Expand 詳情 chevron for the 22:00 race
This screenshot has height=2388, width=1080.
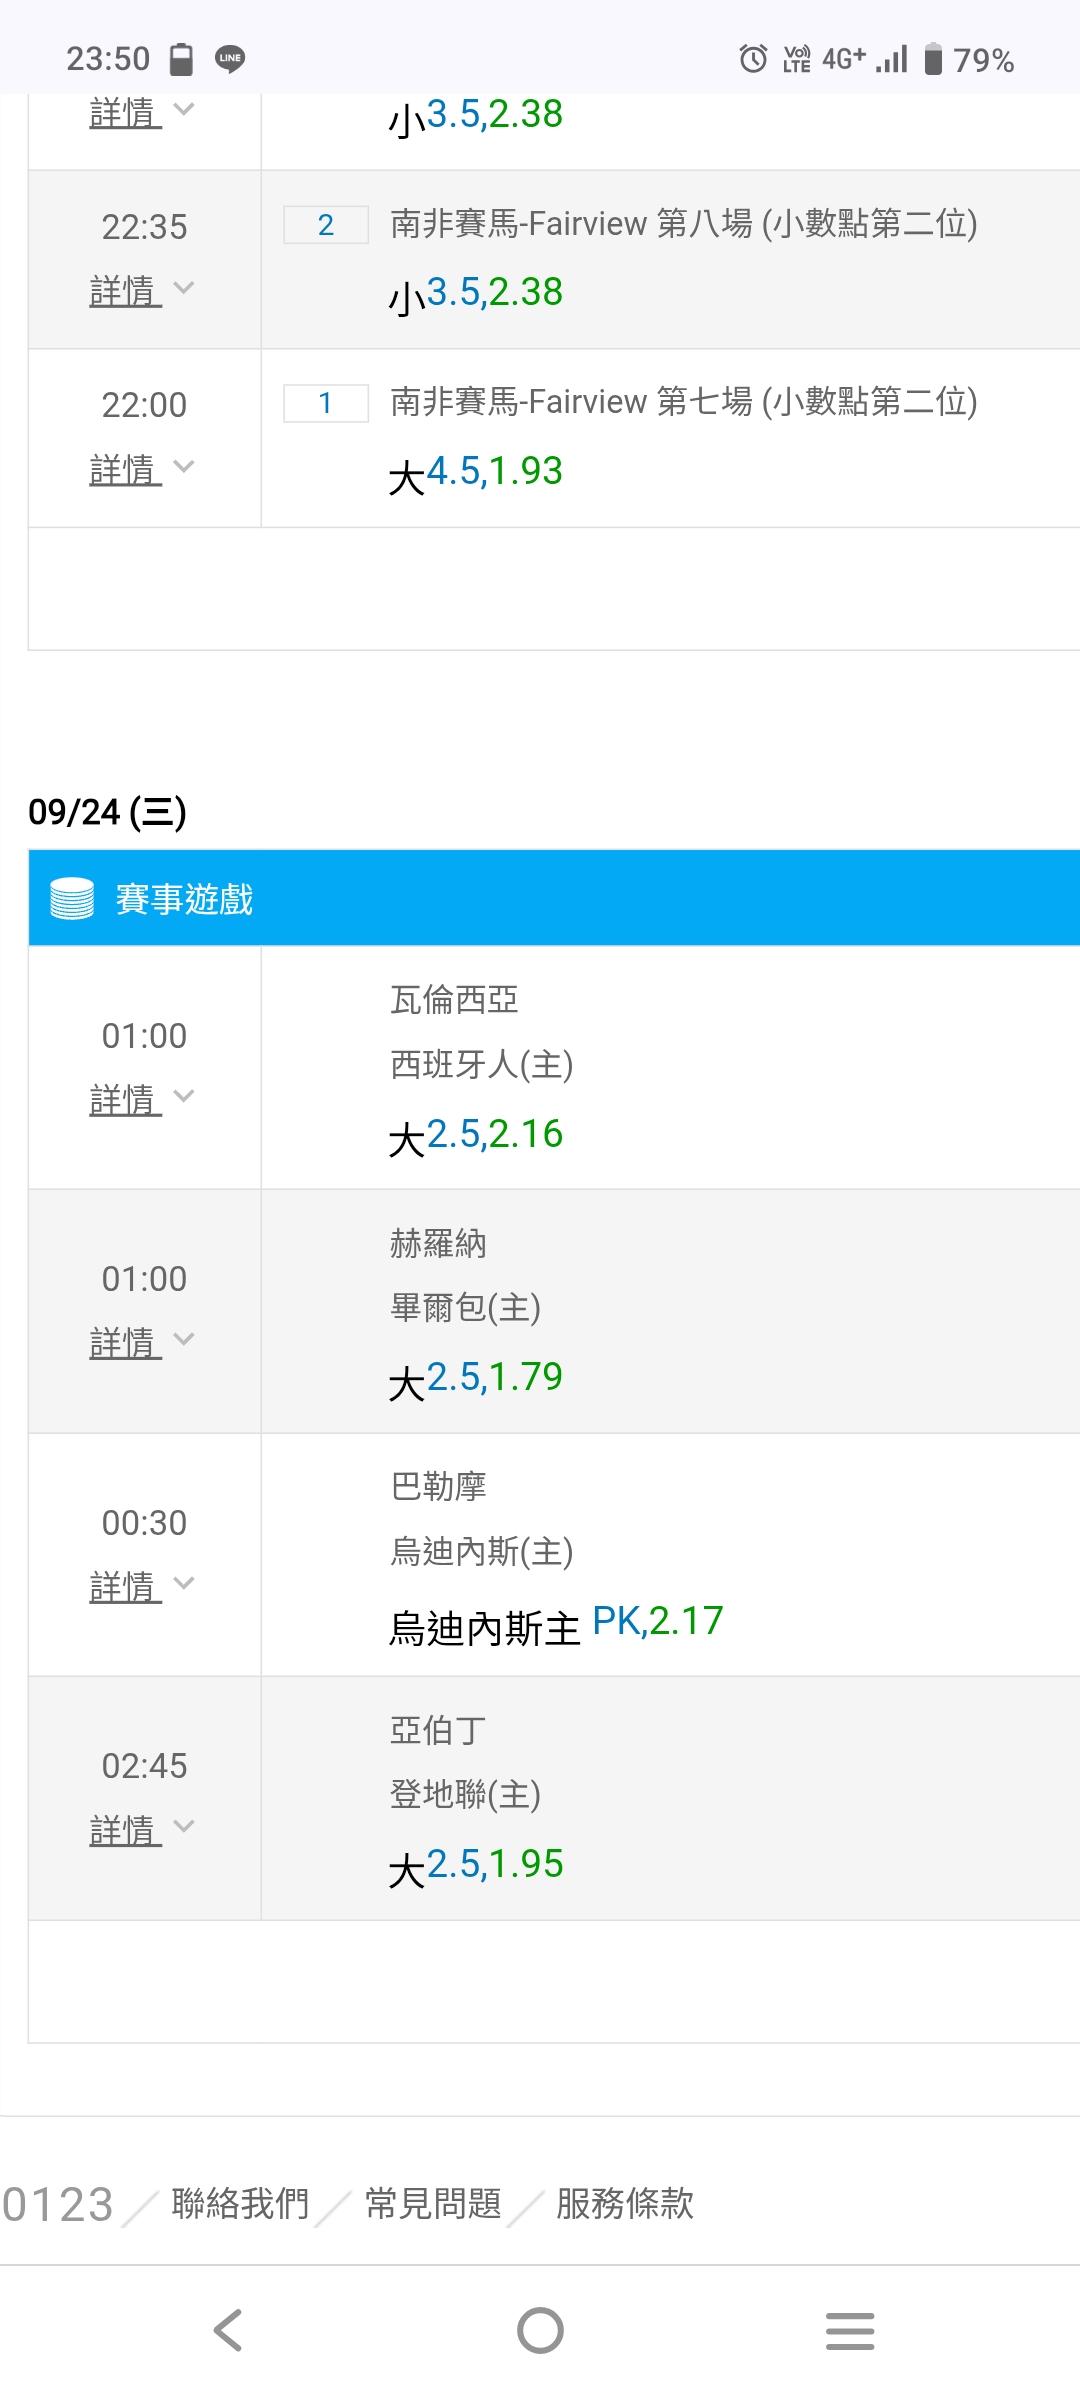pyautogui.click(x=184, y=467)
